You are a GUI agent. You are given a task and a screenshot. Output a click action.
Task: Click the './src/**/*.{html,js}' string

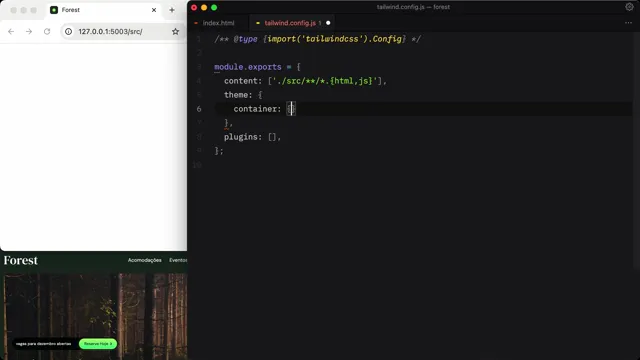tap(324, 81)
